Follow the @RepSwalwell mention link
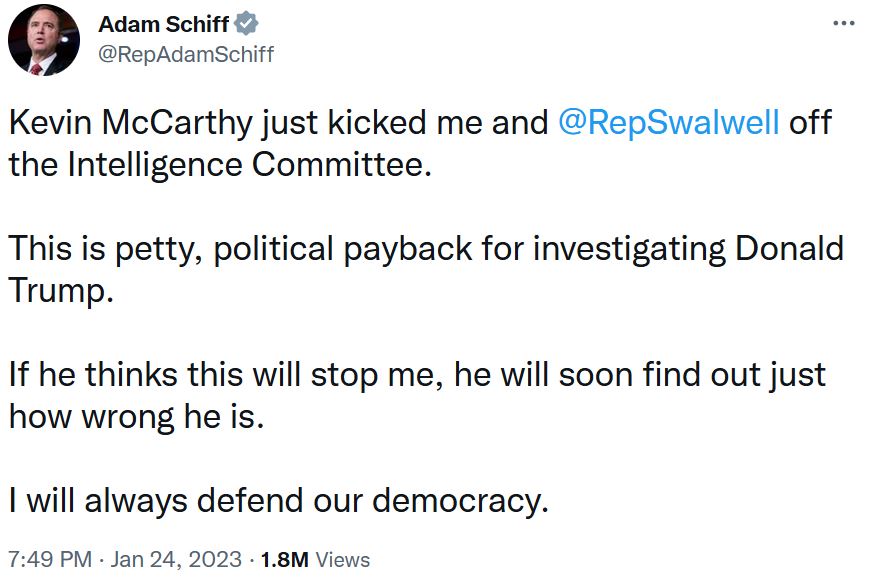 click(668, 122)
